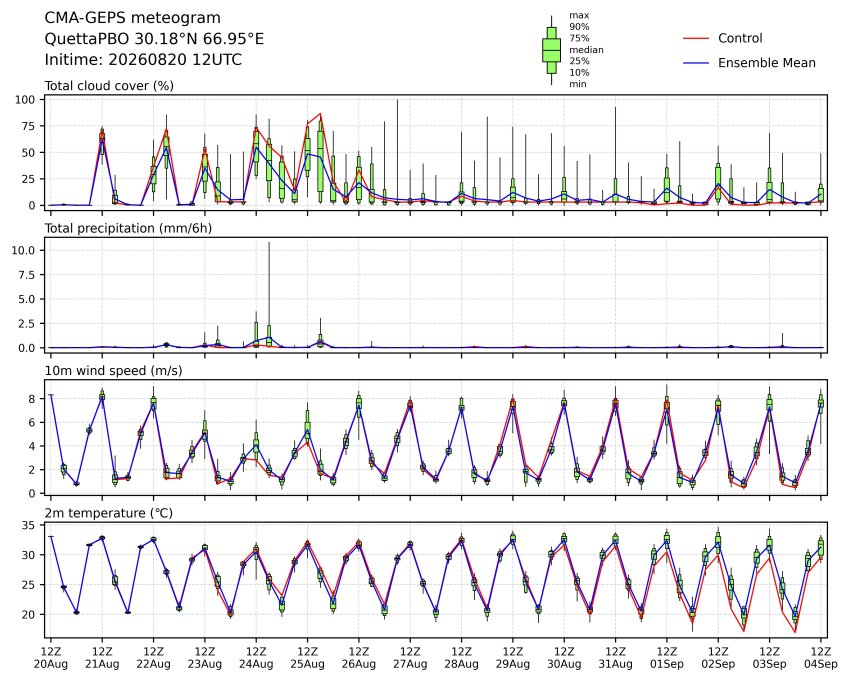
Task: Select the Ensemble Mean legend label
Action: click(767, 63)
